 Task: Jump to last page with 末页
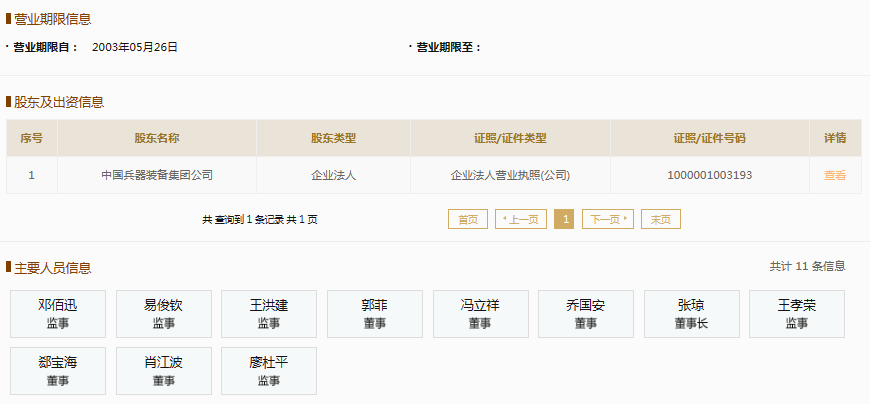[660, 219]
